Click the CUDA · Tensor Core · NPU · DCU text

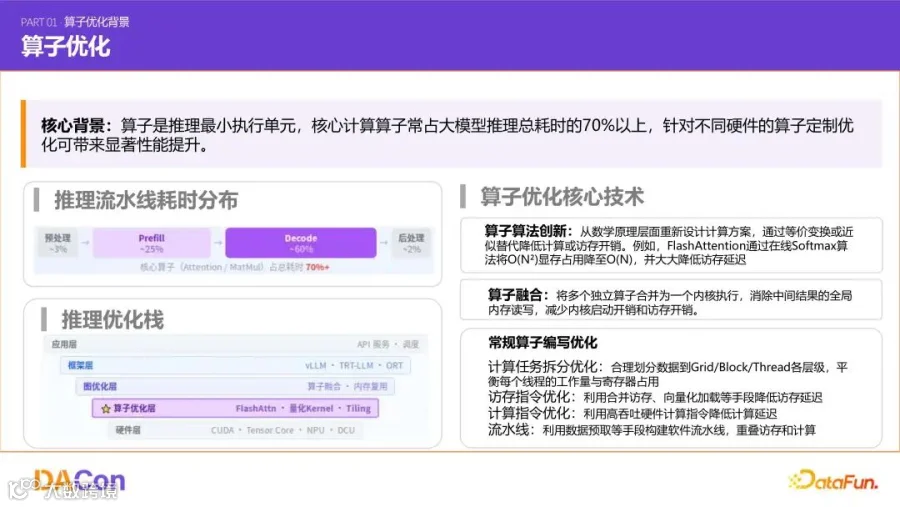pos(282,430)
